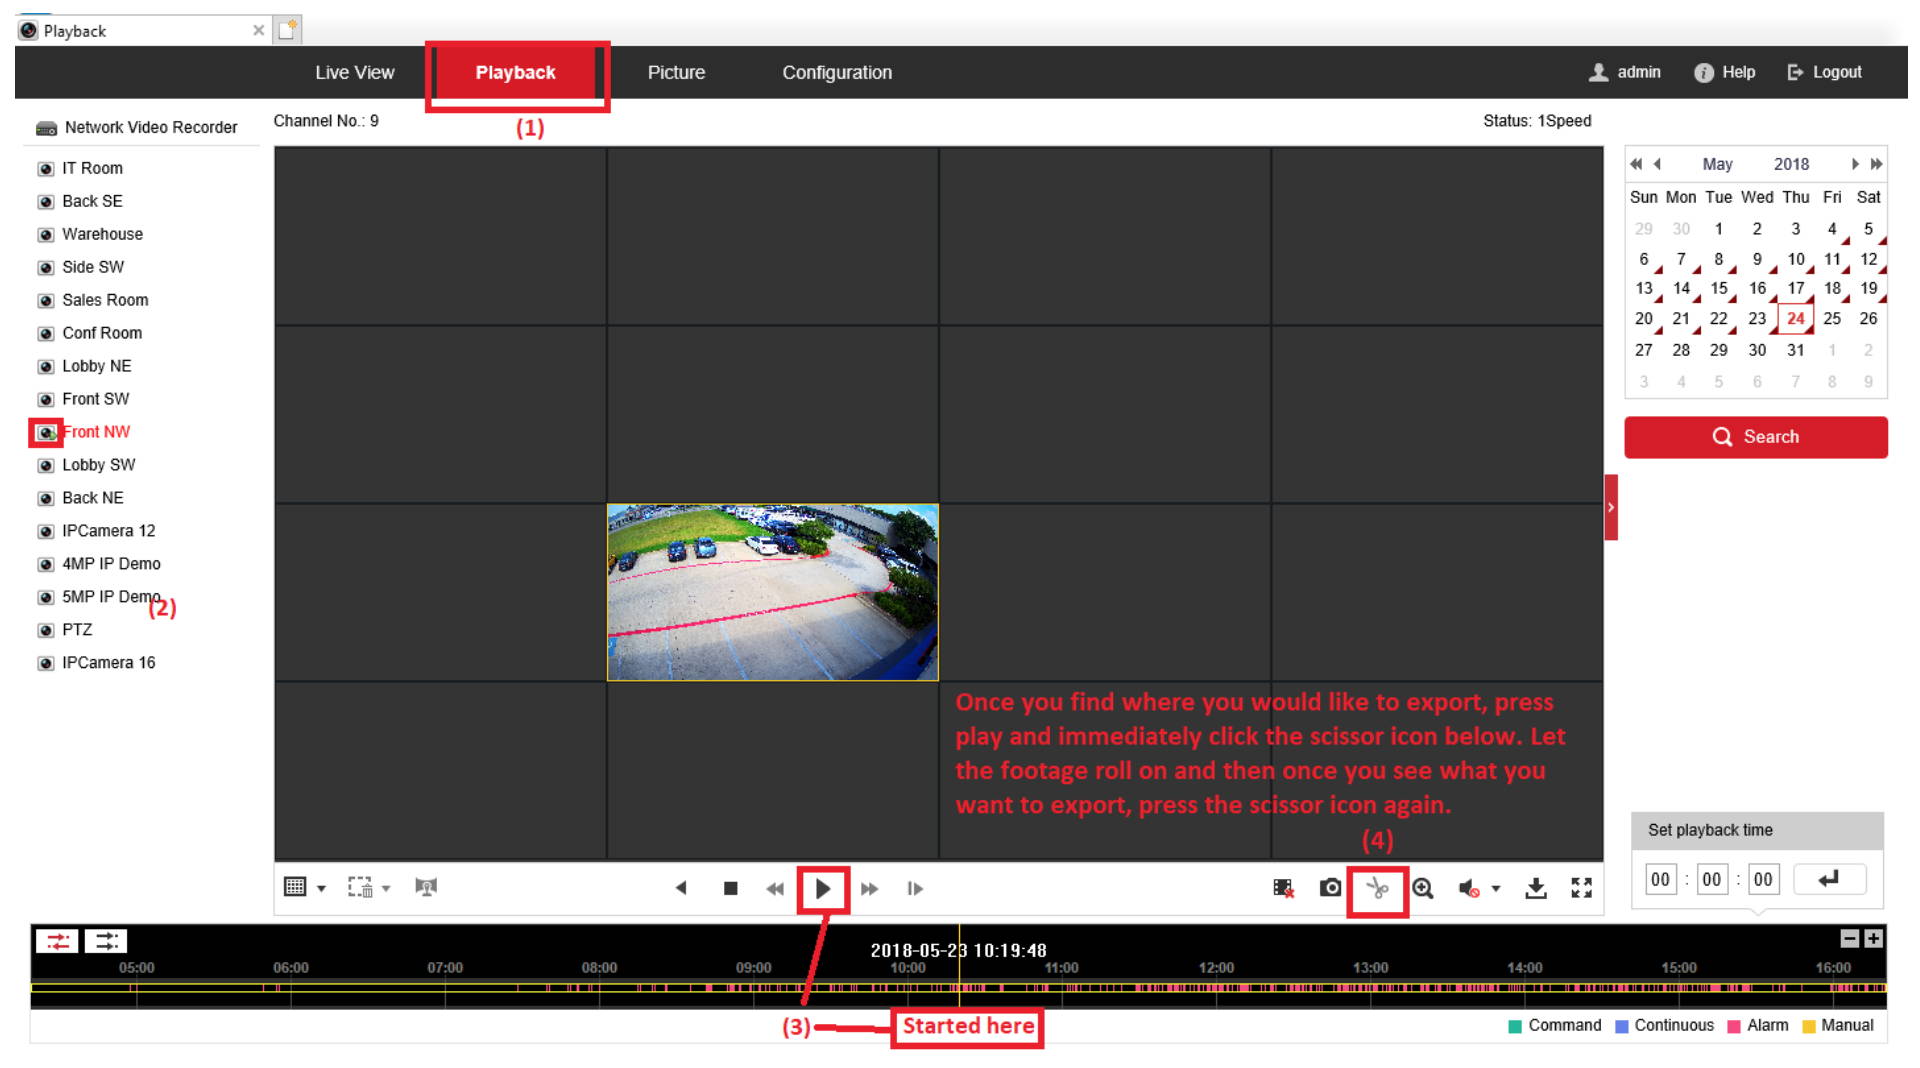Click the Front NW video thumbnail
This screenshot has height=1068, width=1920.
point(772,592)
